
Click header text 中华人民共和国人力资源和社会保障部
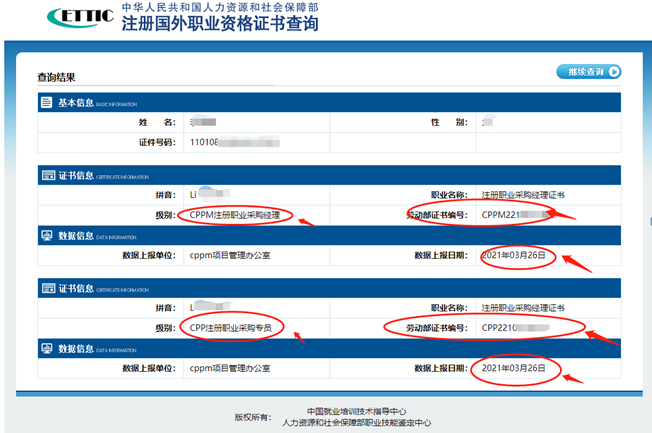tap(220, 7)
